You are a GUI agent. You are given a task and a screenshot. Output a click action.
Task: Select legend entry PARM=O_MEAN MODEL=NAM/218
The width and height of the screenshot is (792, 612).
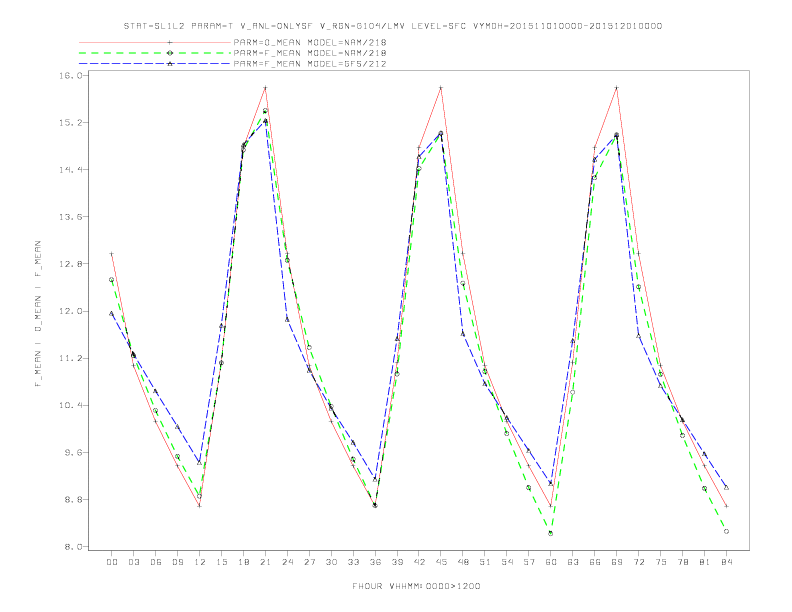[310, 42]
